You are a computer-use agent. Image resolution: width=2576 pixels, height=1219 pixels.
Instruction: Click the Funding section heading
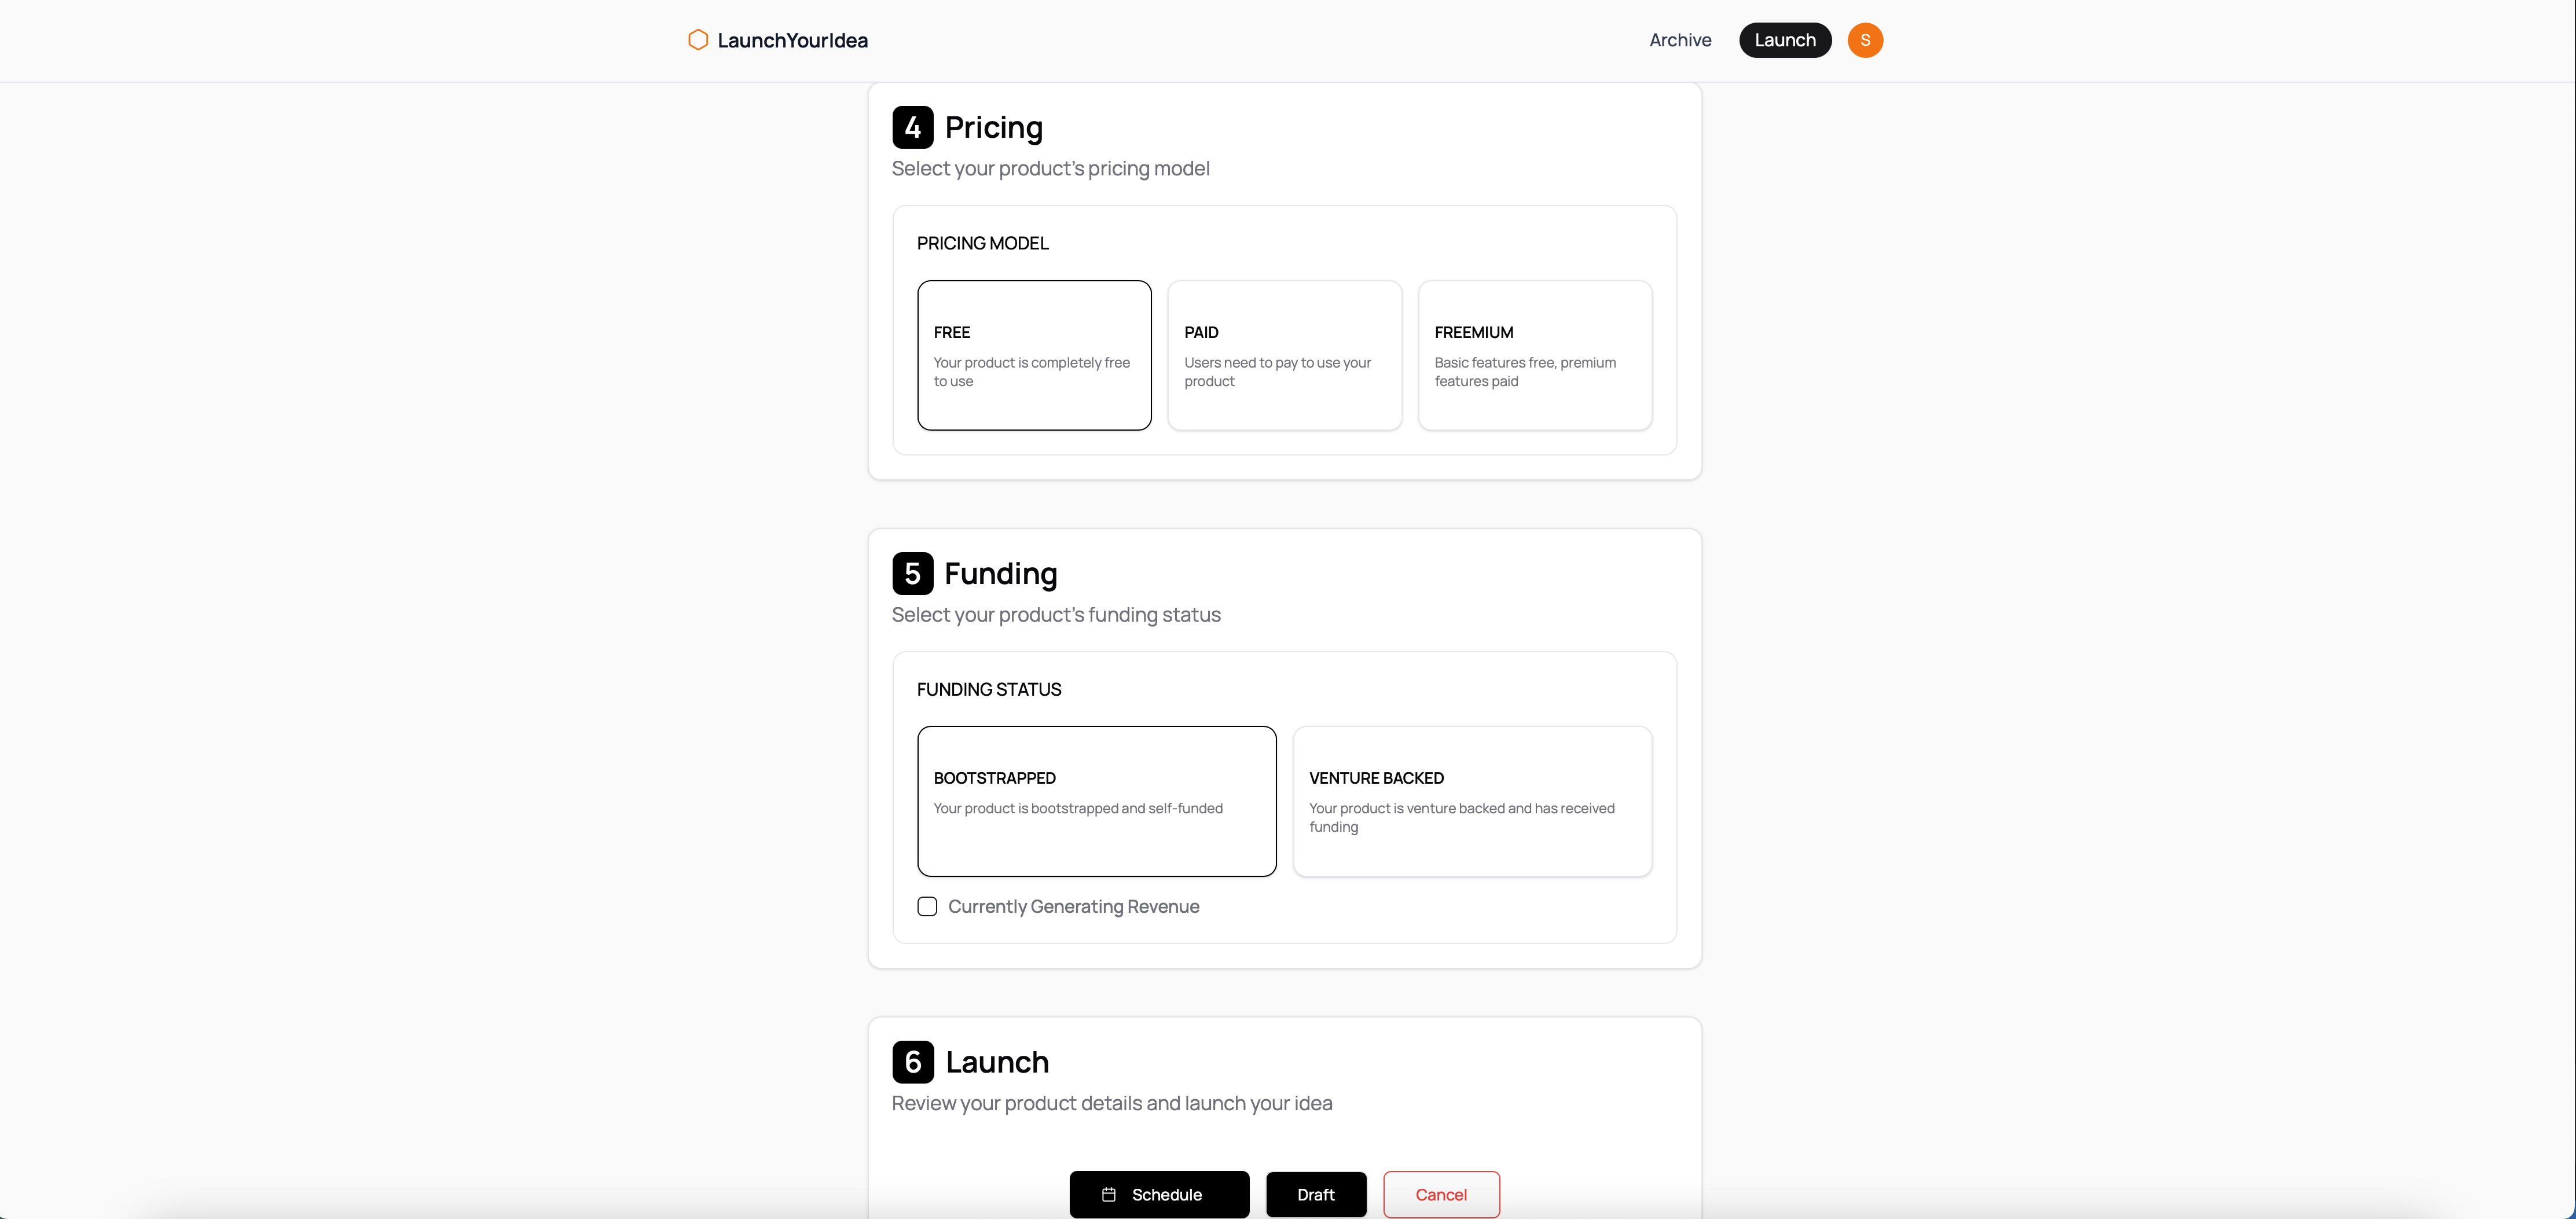[1001, 573]
